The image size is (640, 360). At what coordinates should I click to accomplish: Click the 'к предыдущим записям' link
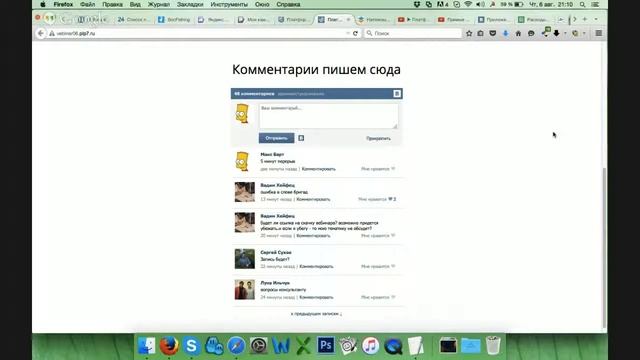[x=316, y=314]
